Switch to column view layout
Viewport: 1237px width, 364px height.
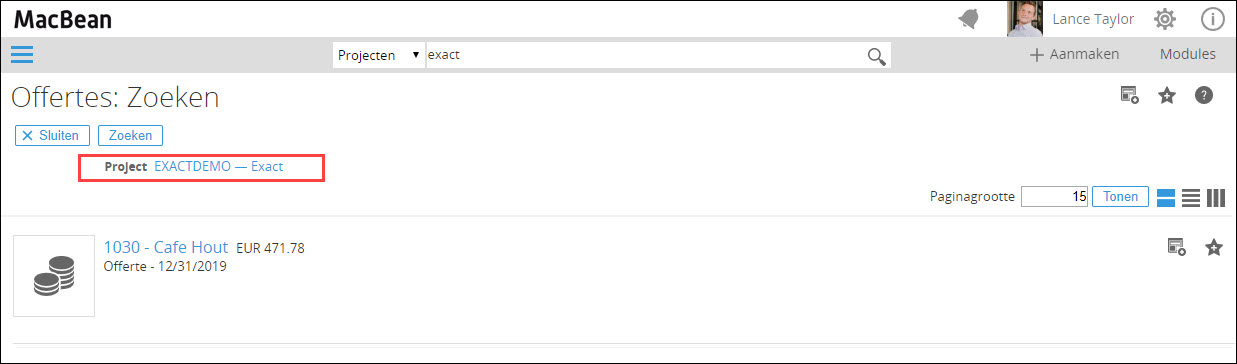1215,197
